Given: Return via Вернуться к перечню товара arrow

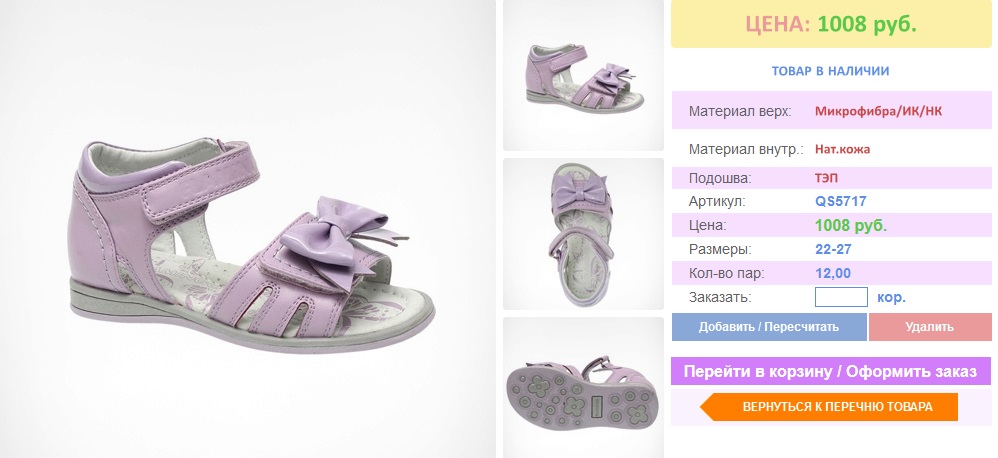Looking at the screenshot, I should 829,407.
